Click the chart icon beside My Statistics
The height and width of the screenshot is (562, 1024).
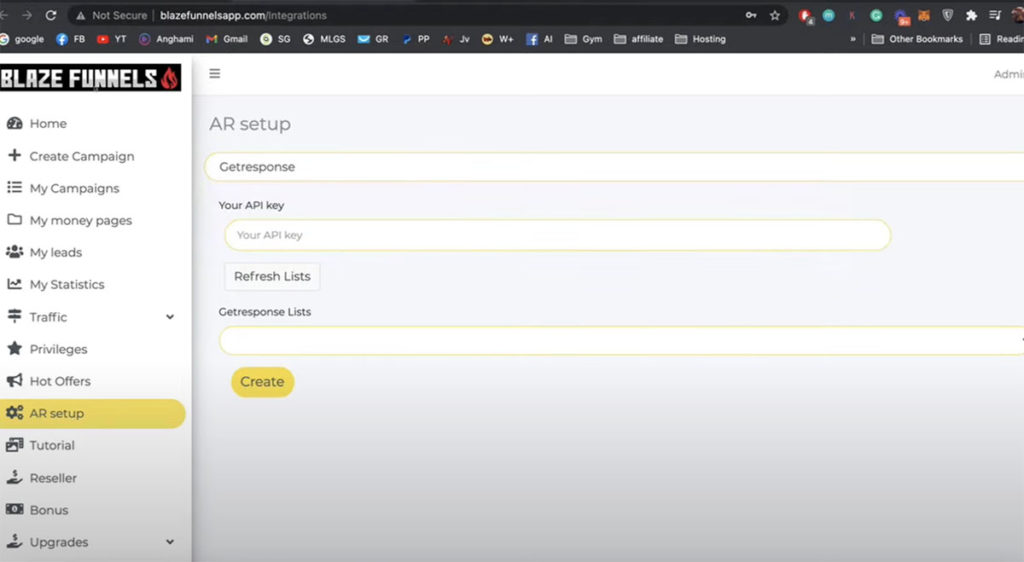coord(14,283)
